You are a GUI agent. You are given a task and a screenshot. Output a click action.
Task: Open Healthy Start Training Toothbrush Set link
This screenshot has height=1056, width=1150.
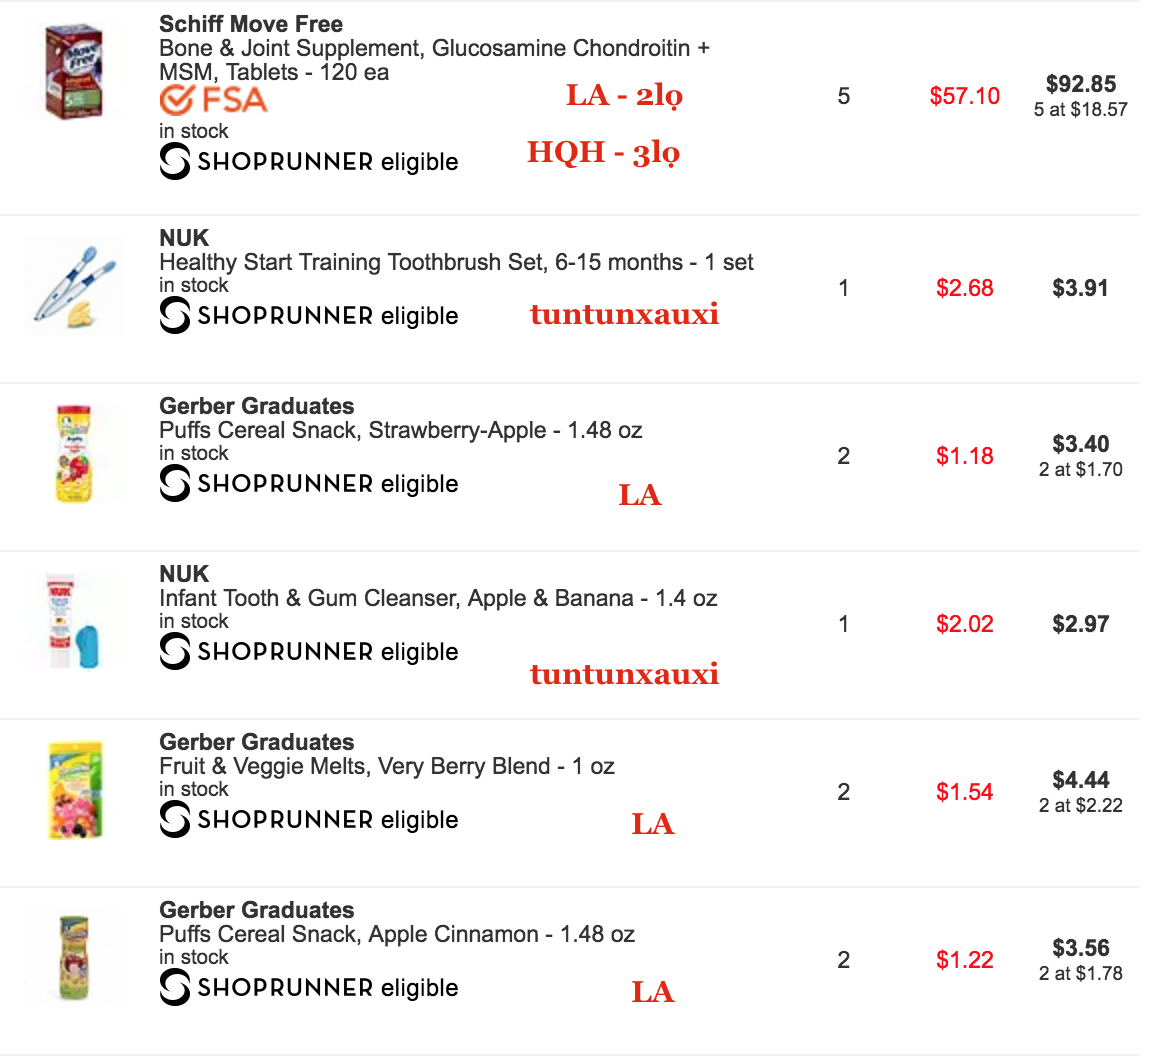456,263
